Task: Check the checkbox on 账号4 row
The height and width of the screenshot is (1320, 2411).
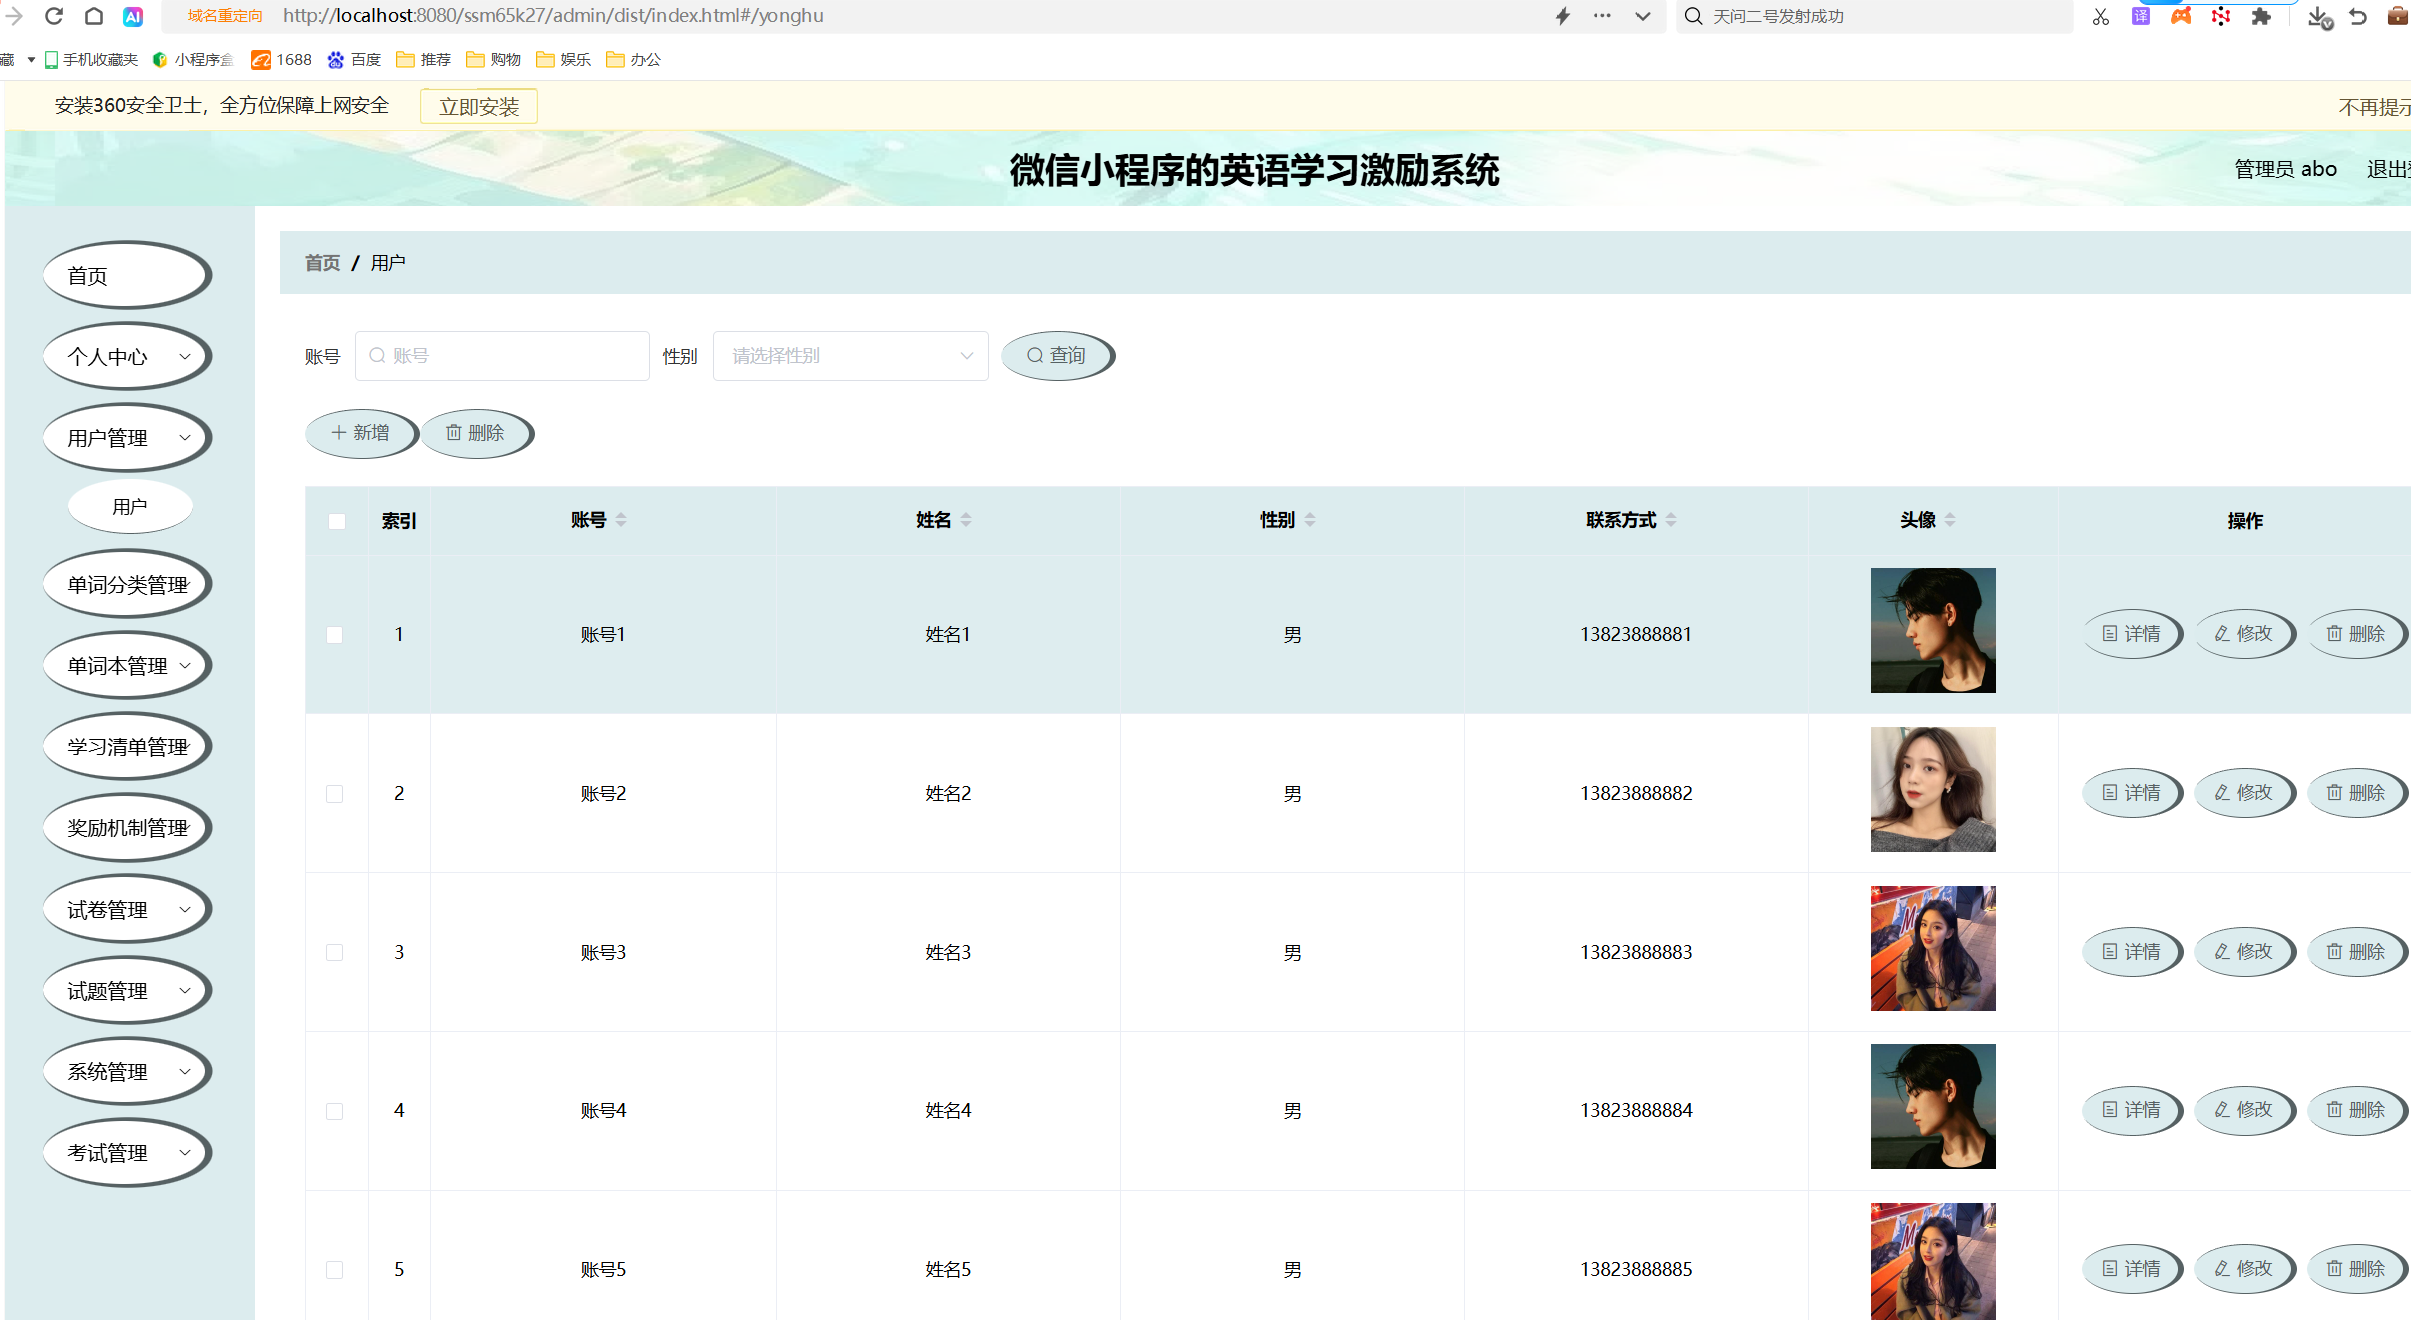Action: [336, 1111]
